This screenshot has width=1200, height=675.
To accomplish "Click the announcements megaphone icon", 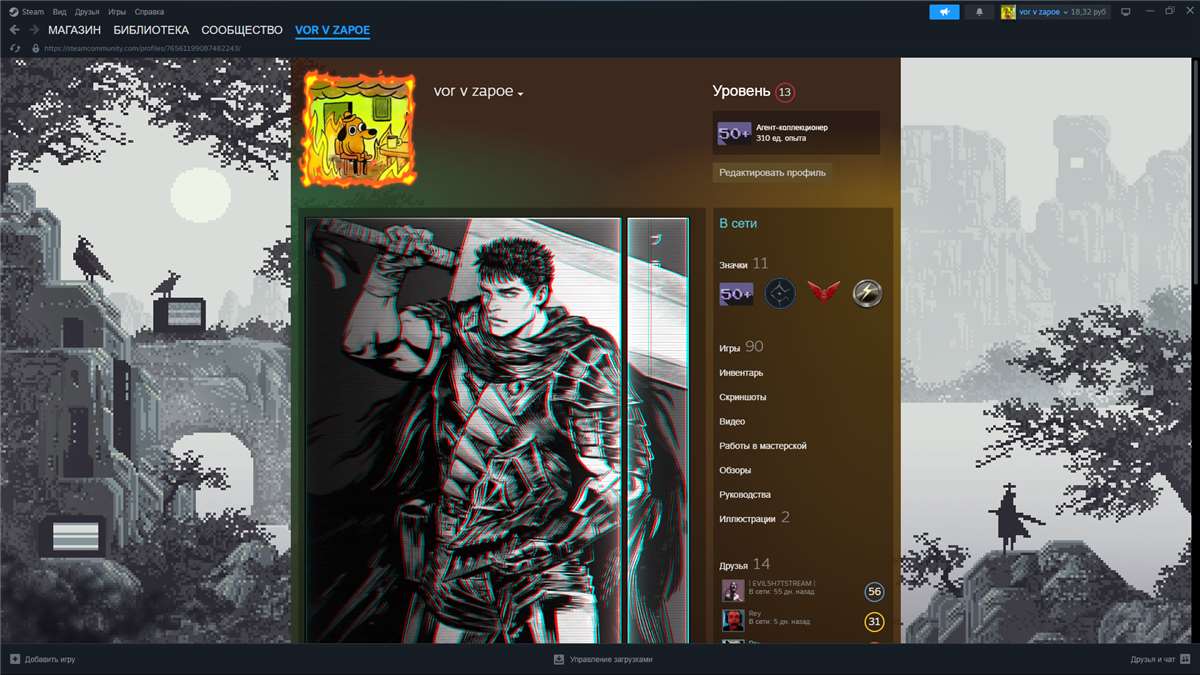I will [944, 12].
